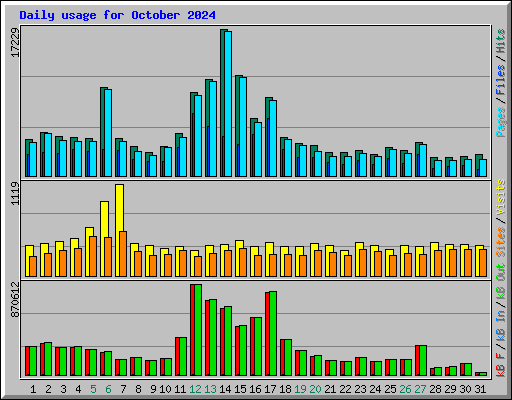Select x-axis day label 6
This screenshot has height=400, width=512.
pyautogui.click(x=108, y=389)
